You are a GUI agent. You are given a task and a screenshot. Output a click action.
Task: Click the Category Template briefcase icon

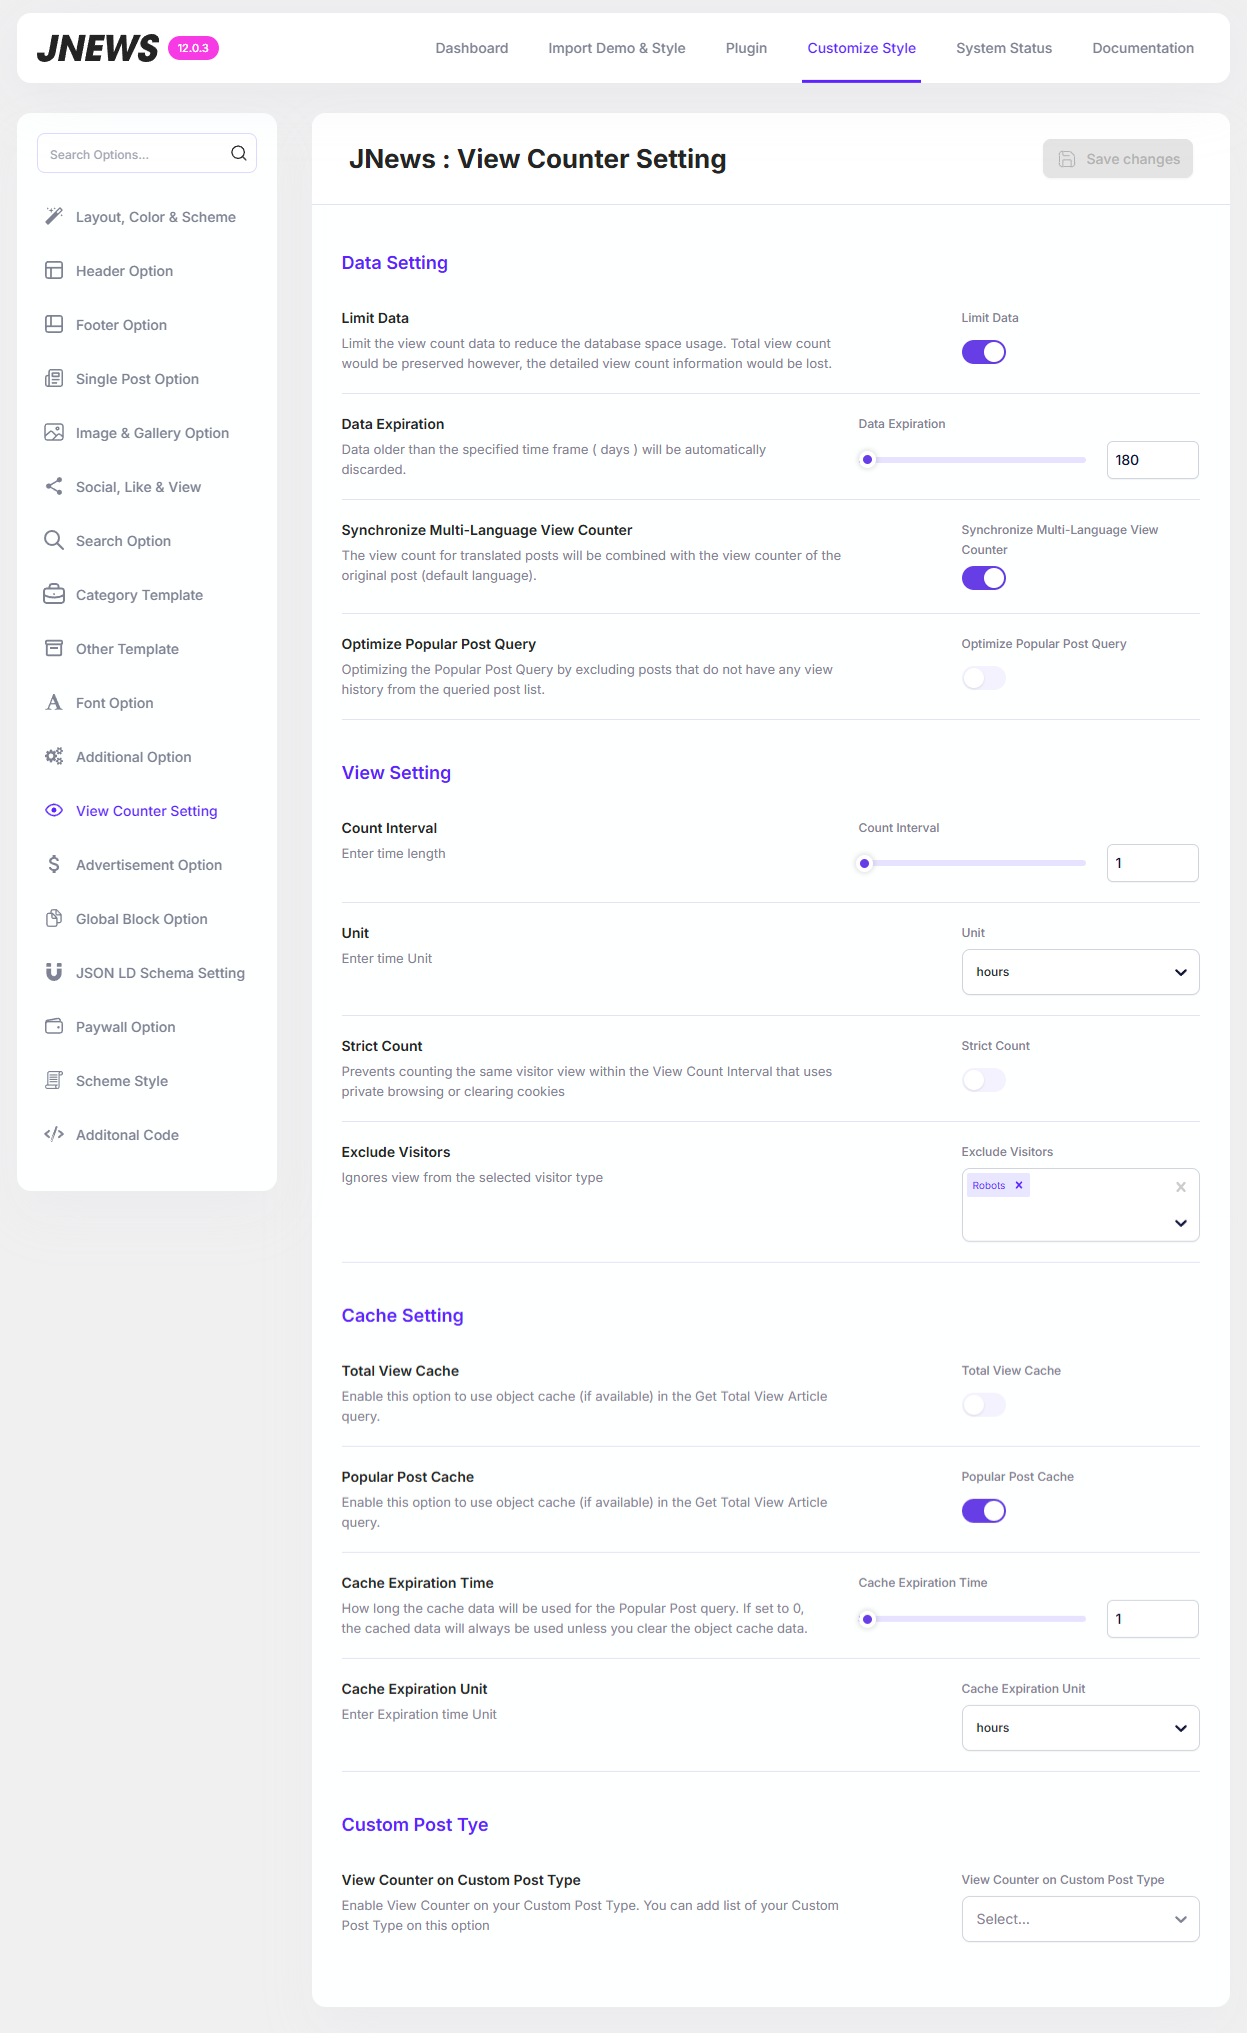pos(54,594)
